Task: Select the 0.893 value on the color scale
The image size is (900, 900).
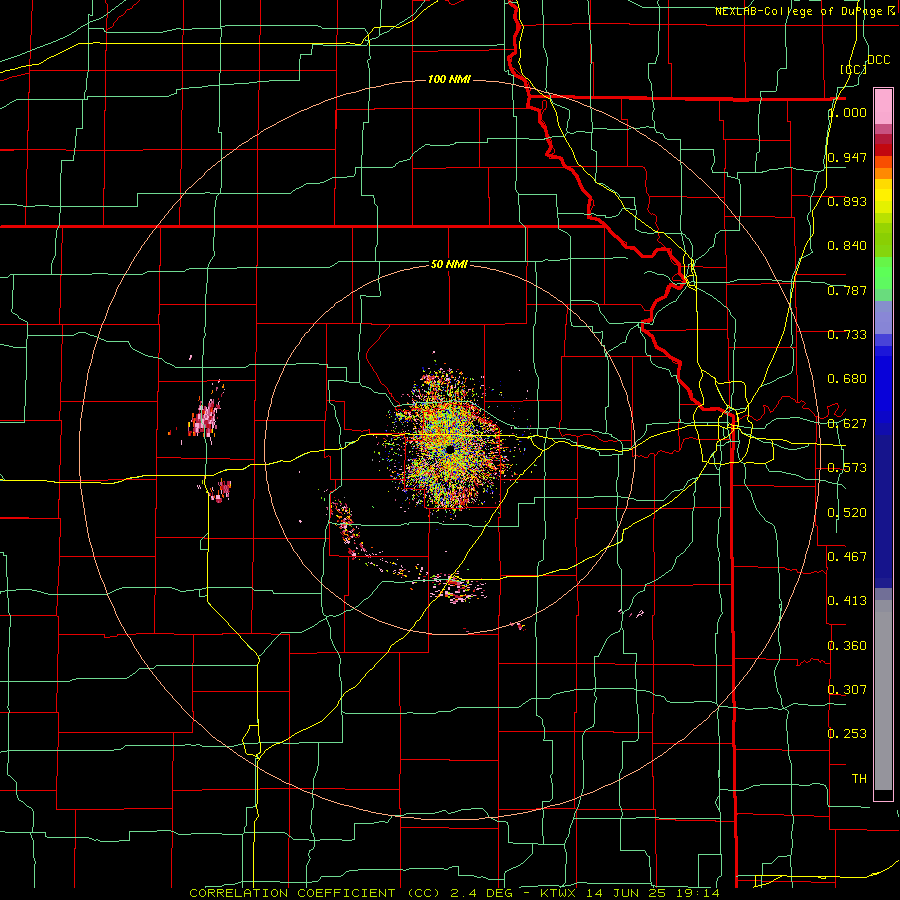Action: coord(847,201)
